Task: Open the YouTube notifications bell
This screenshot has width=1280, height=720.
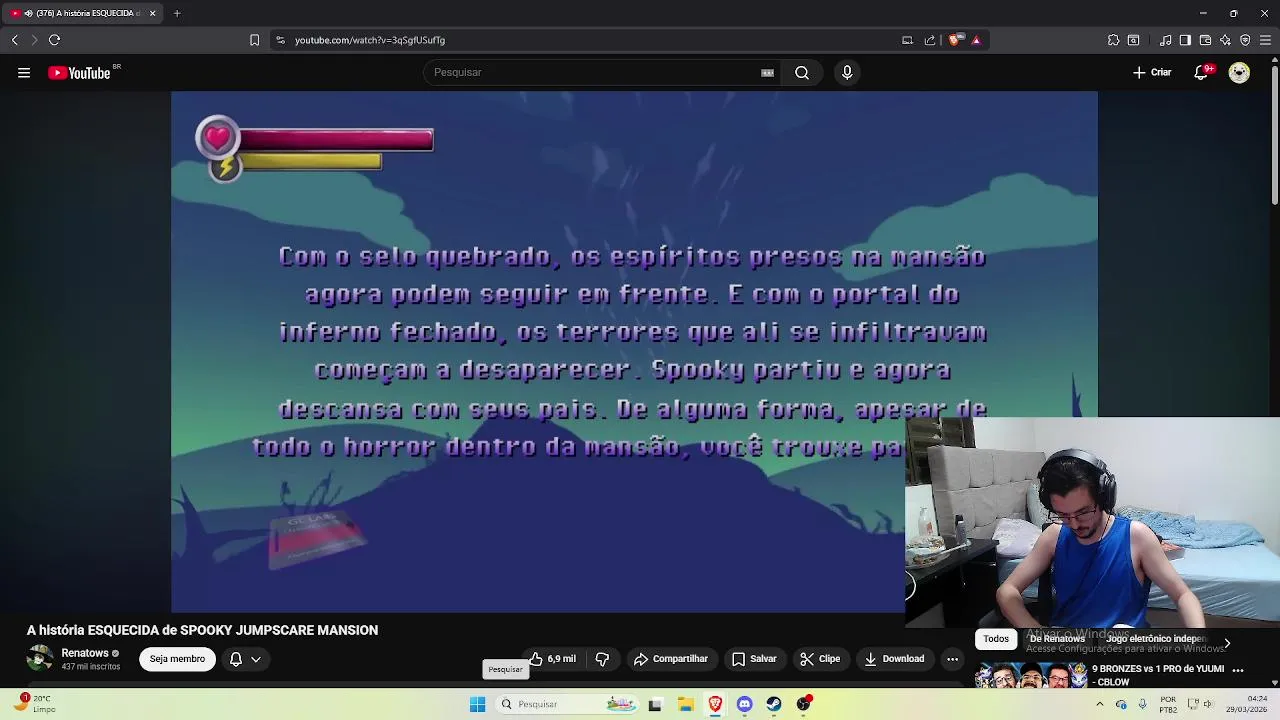Action: tap(1202, 72)
